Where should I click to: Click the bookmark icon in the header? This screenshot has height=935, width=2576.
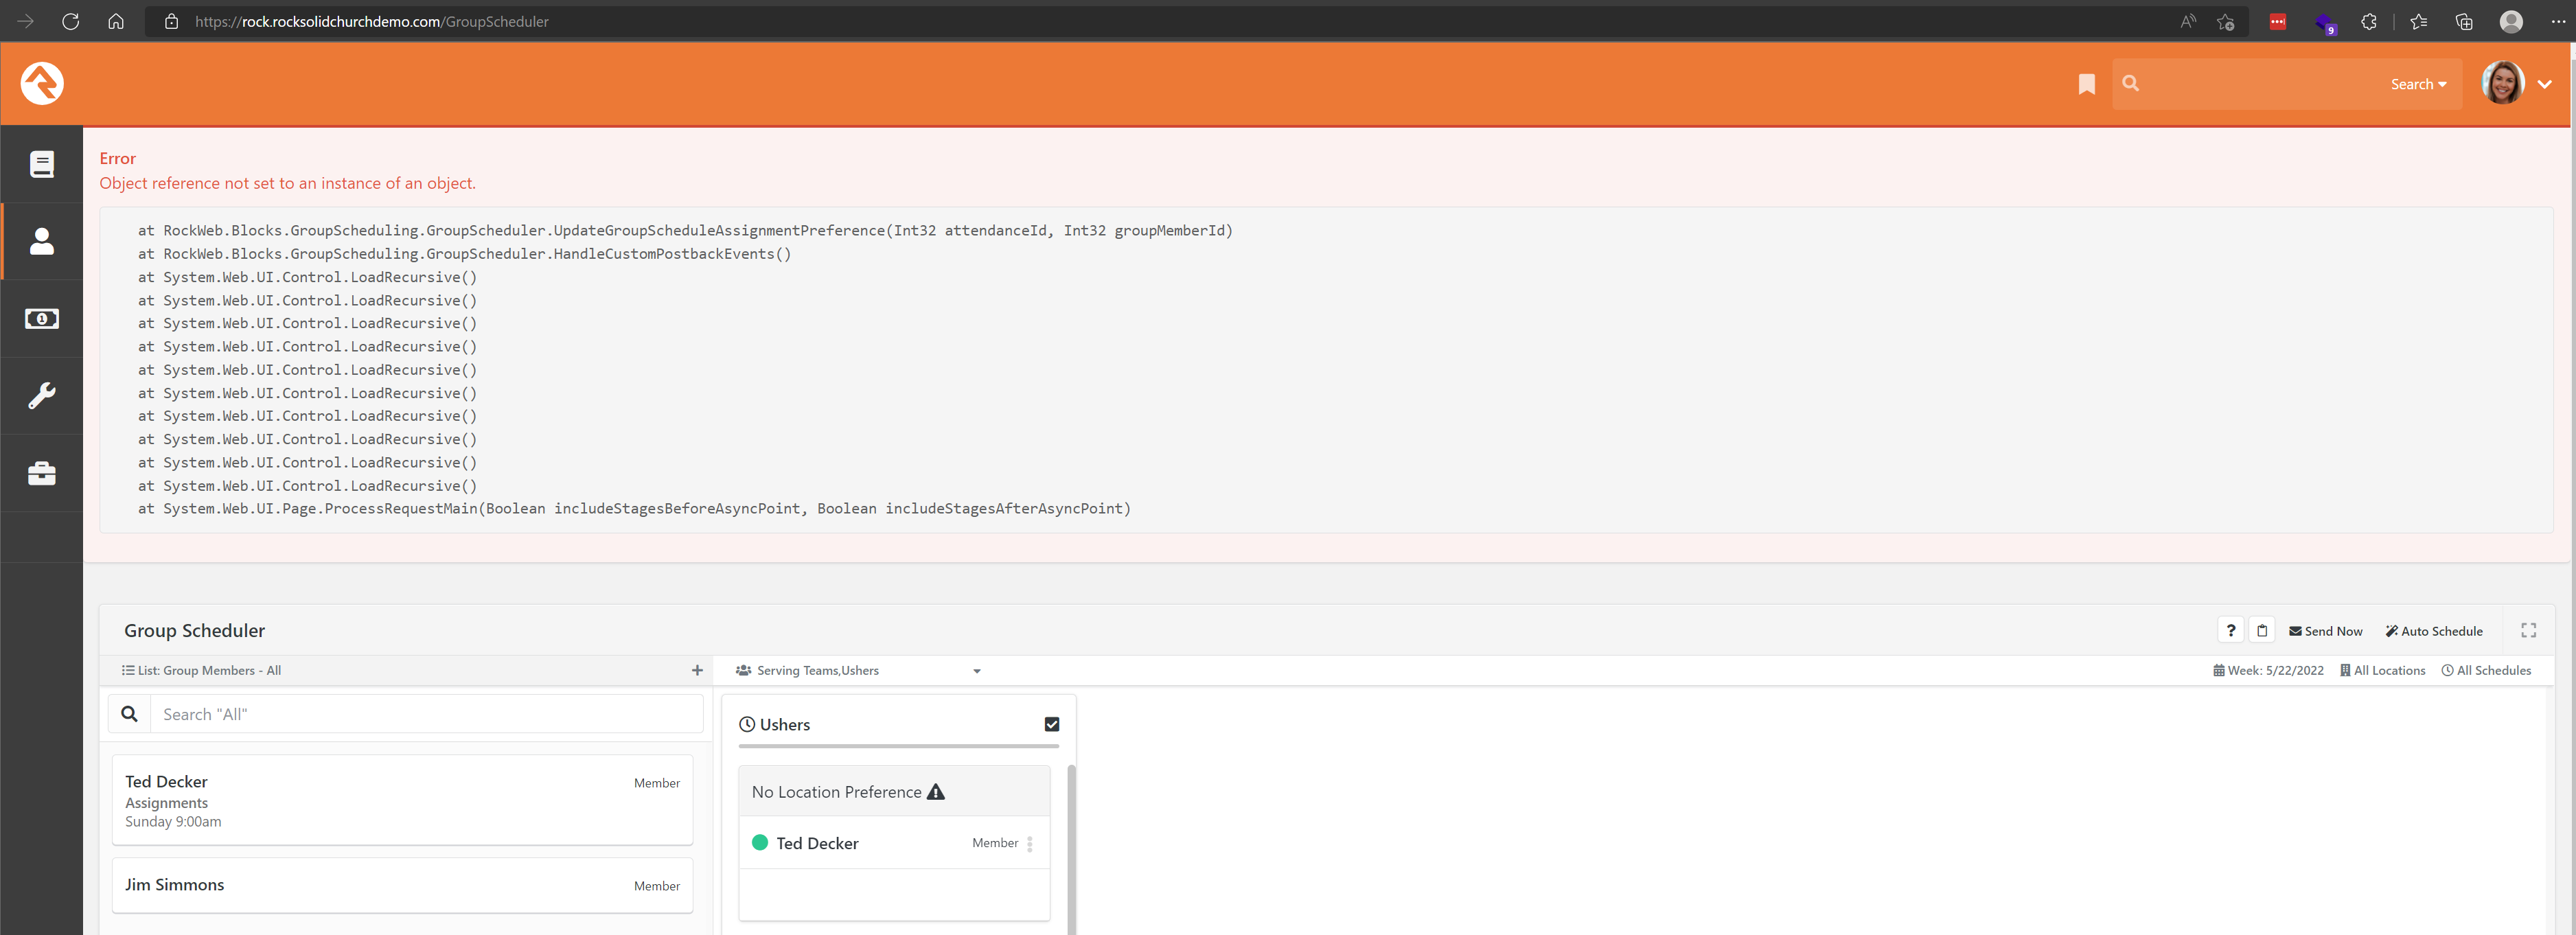(x=2086, y=84)
